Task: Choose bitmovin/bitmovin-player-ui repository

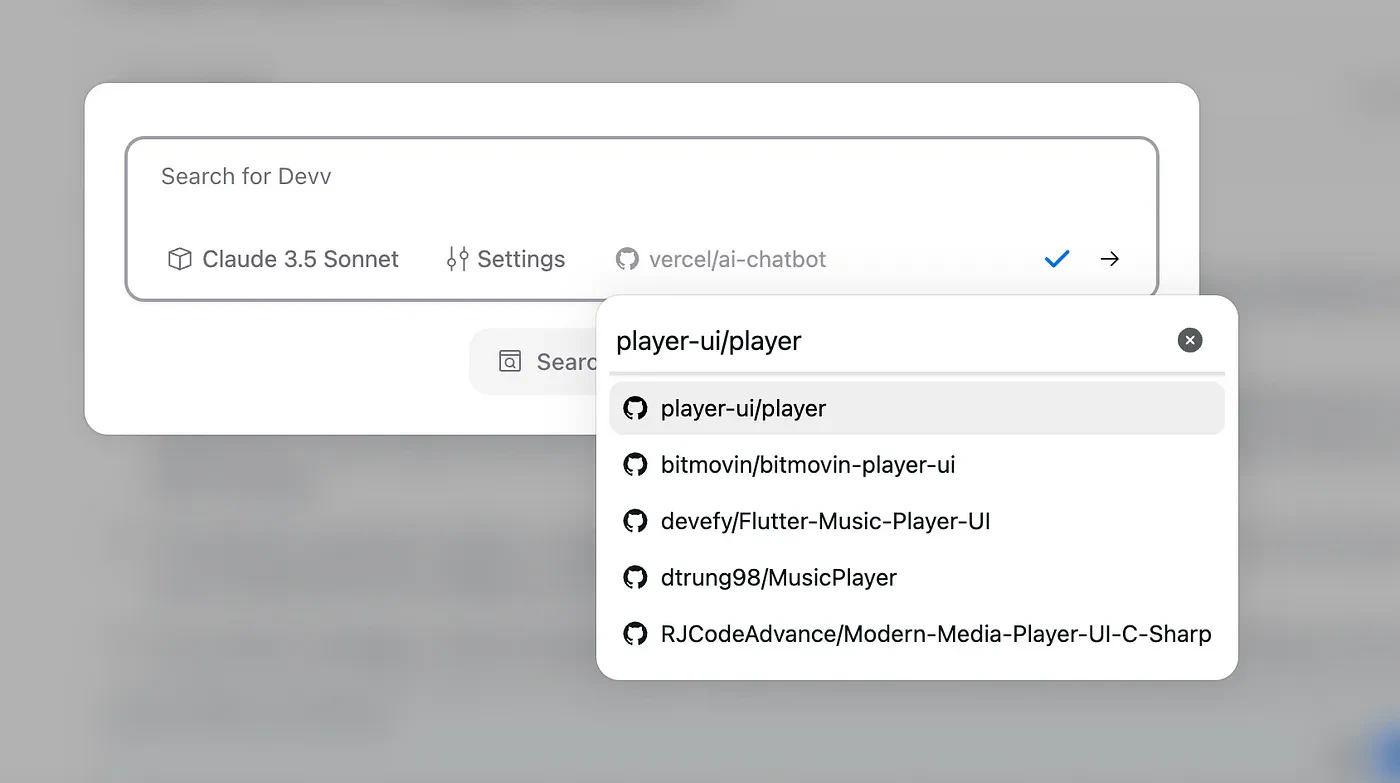Action: click(917, 465)
